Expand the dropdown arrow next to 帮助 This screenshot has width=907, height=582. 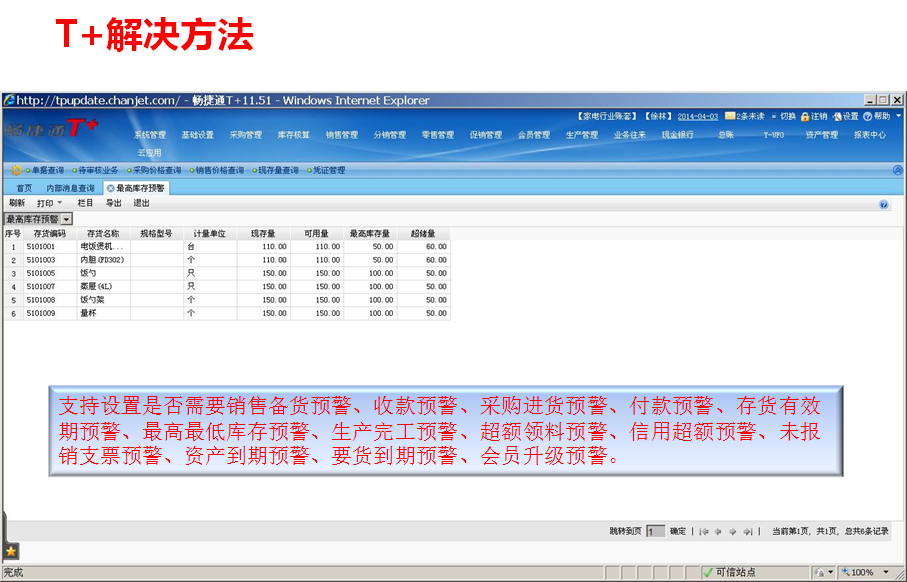(x=898, y=116)
